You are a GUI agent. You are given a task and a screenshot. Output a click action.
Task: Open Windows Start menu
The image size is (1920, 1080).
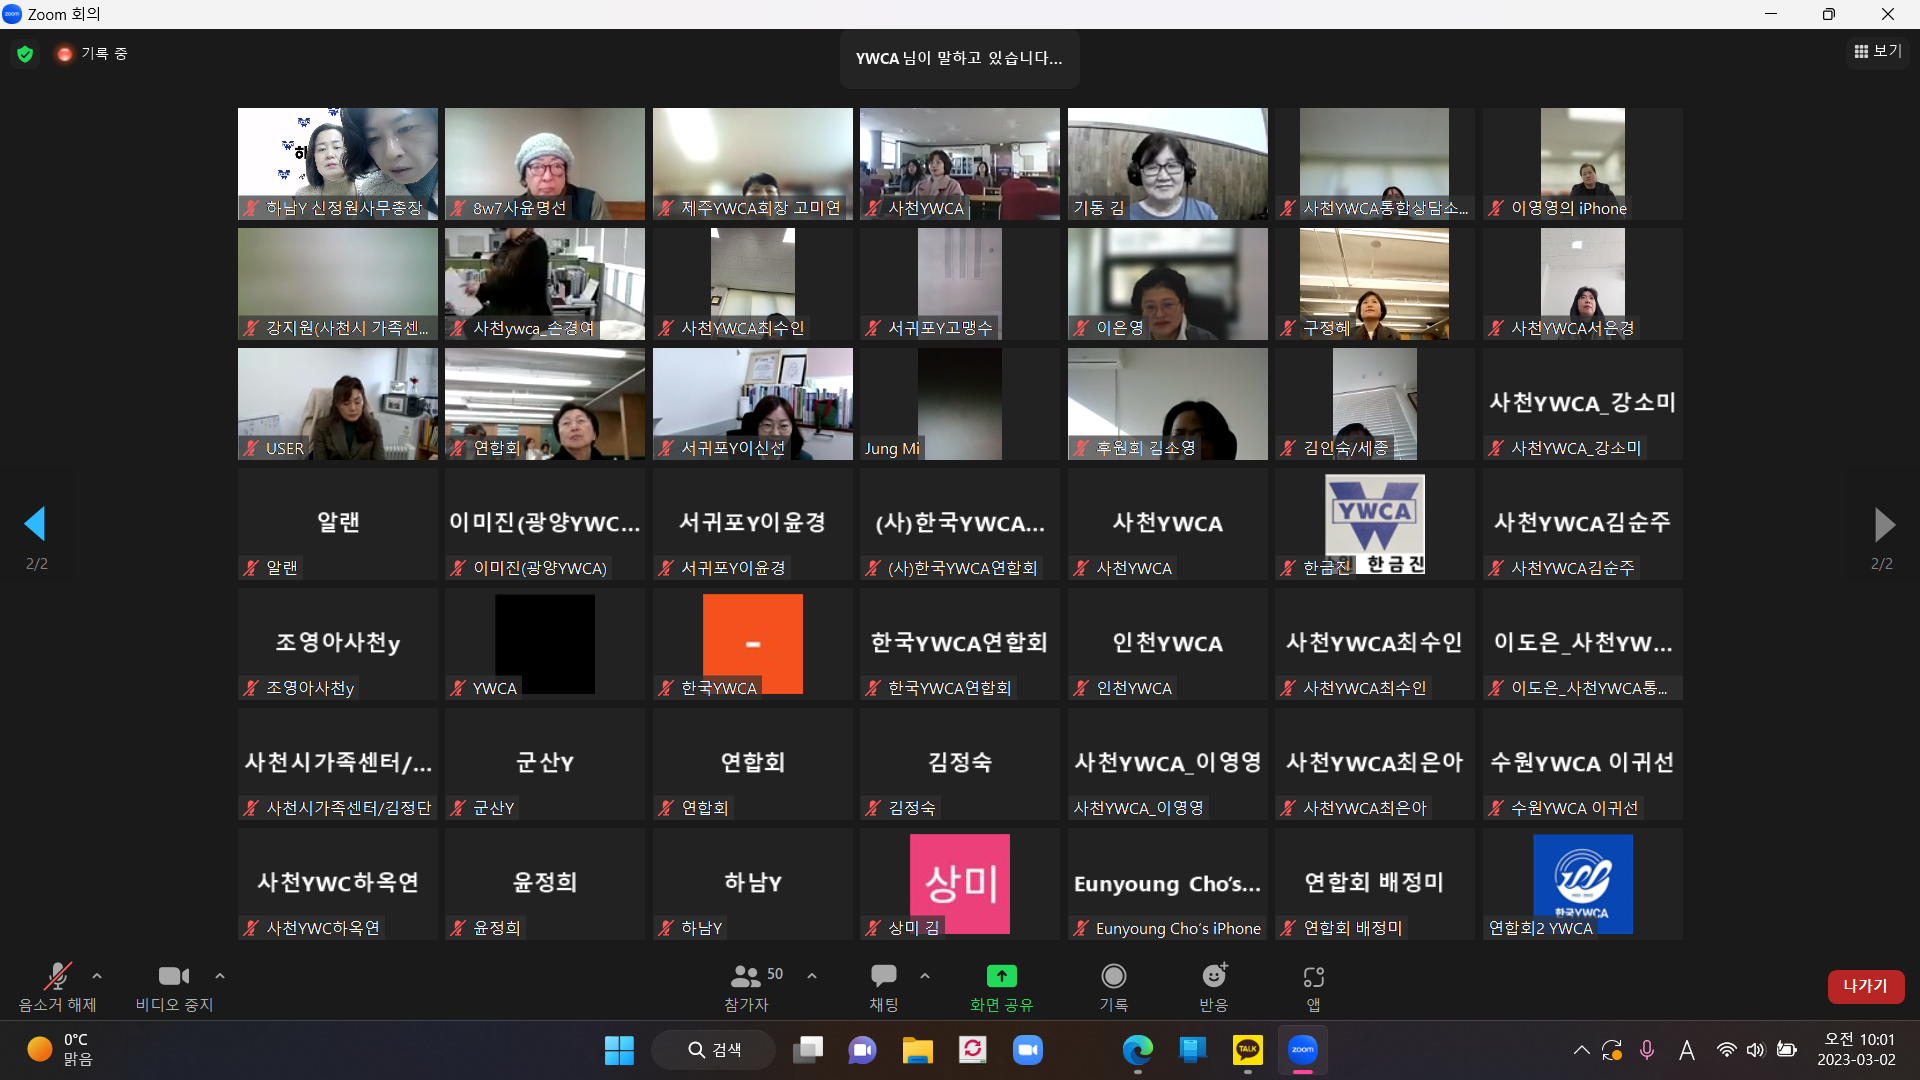click(619, 1050)
